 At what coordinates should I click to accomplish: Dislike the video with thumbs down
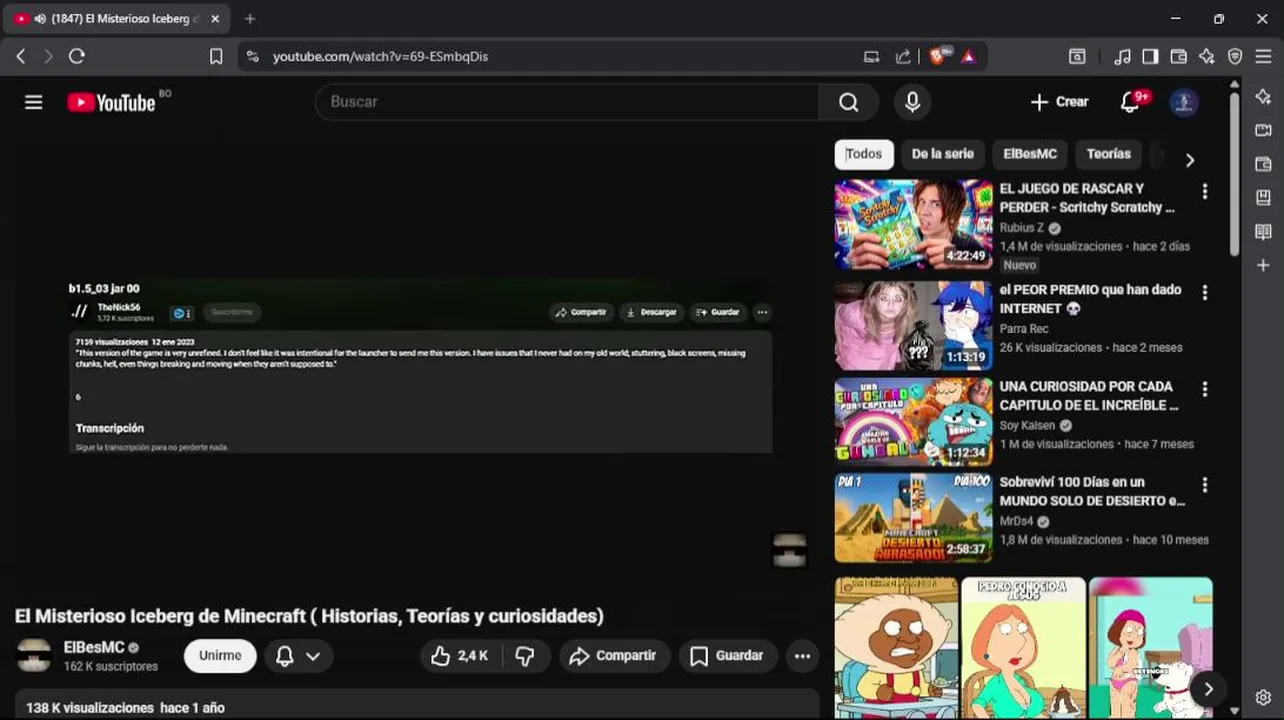click(x=525, y=656)
